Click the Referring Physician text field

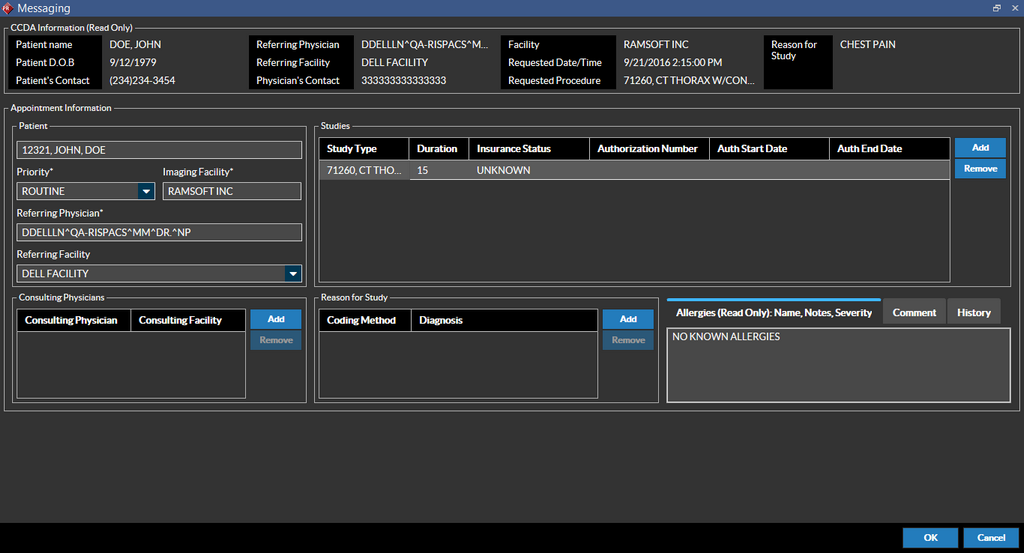[159, 232]
